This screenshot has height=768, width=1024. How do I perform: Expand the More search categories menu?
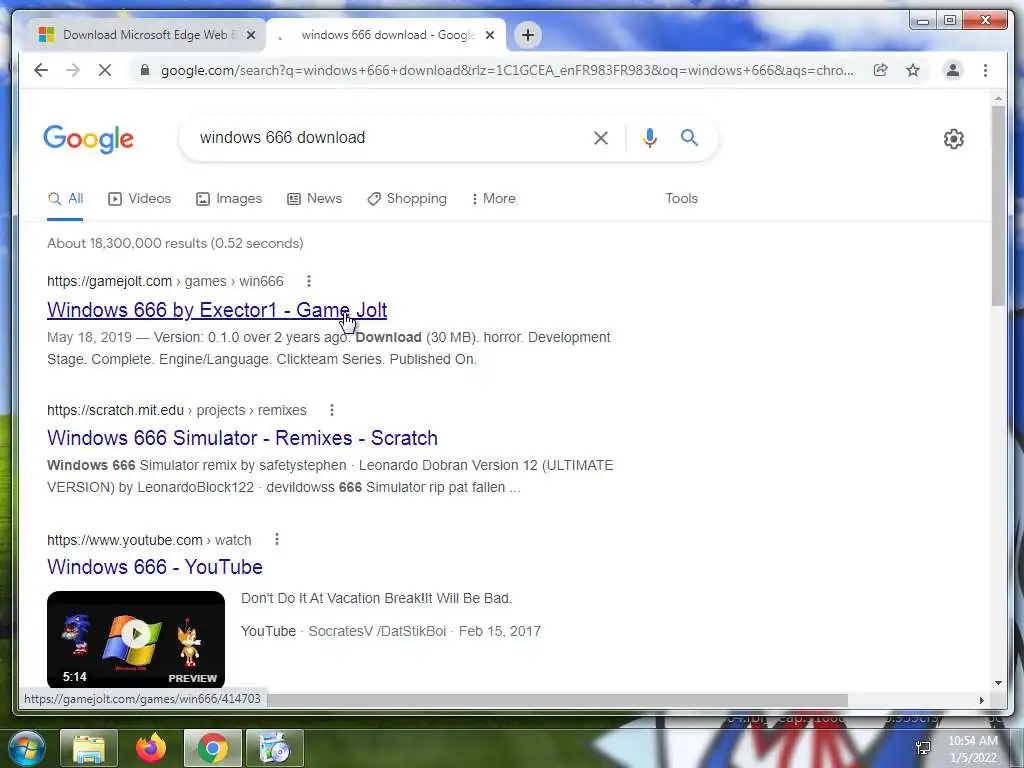click(494, 199)
